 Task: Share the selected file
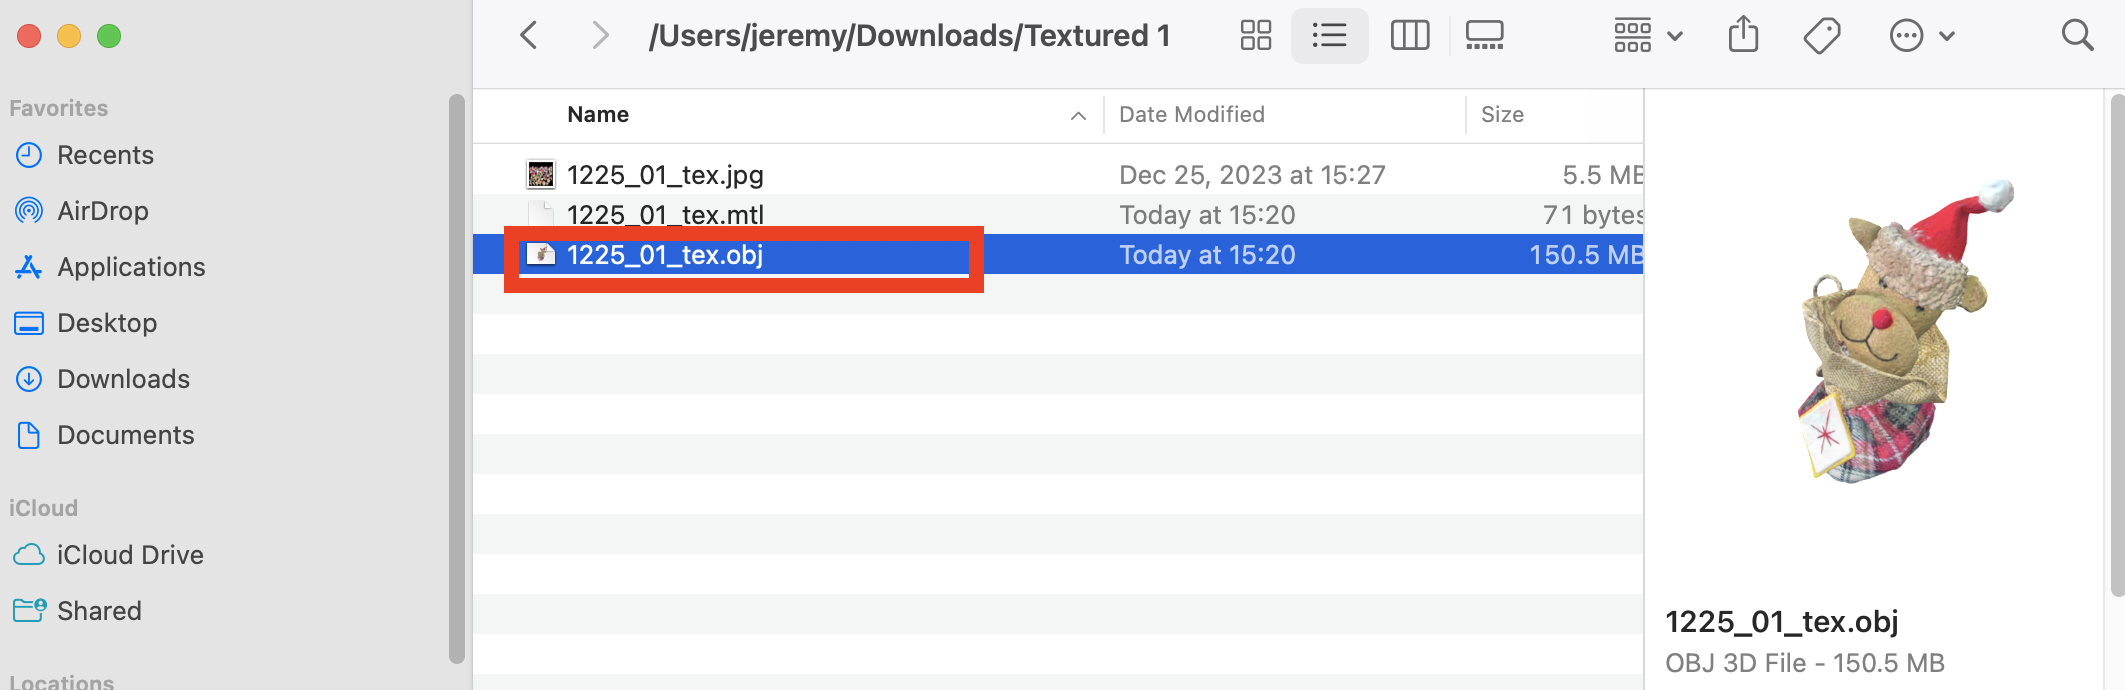1743,36
